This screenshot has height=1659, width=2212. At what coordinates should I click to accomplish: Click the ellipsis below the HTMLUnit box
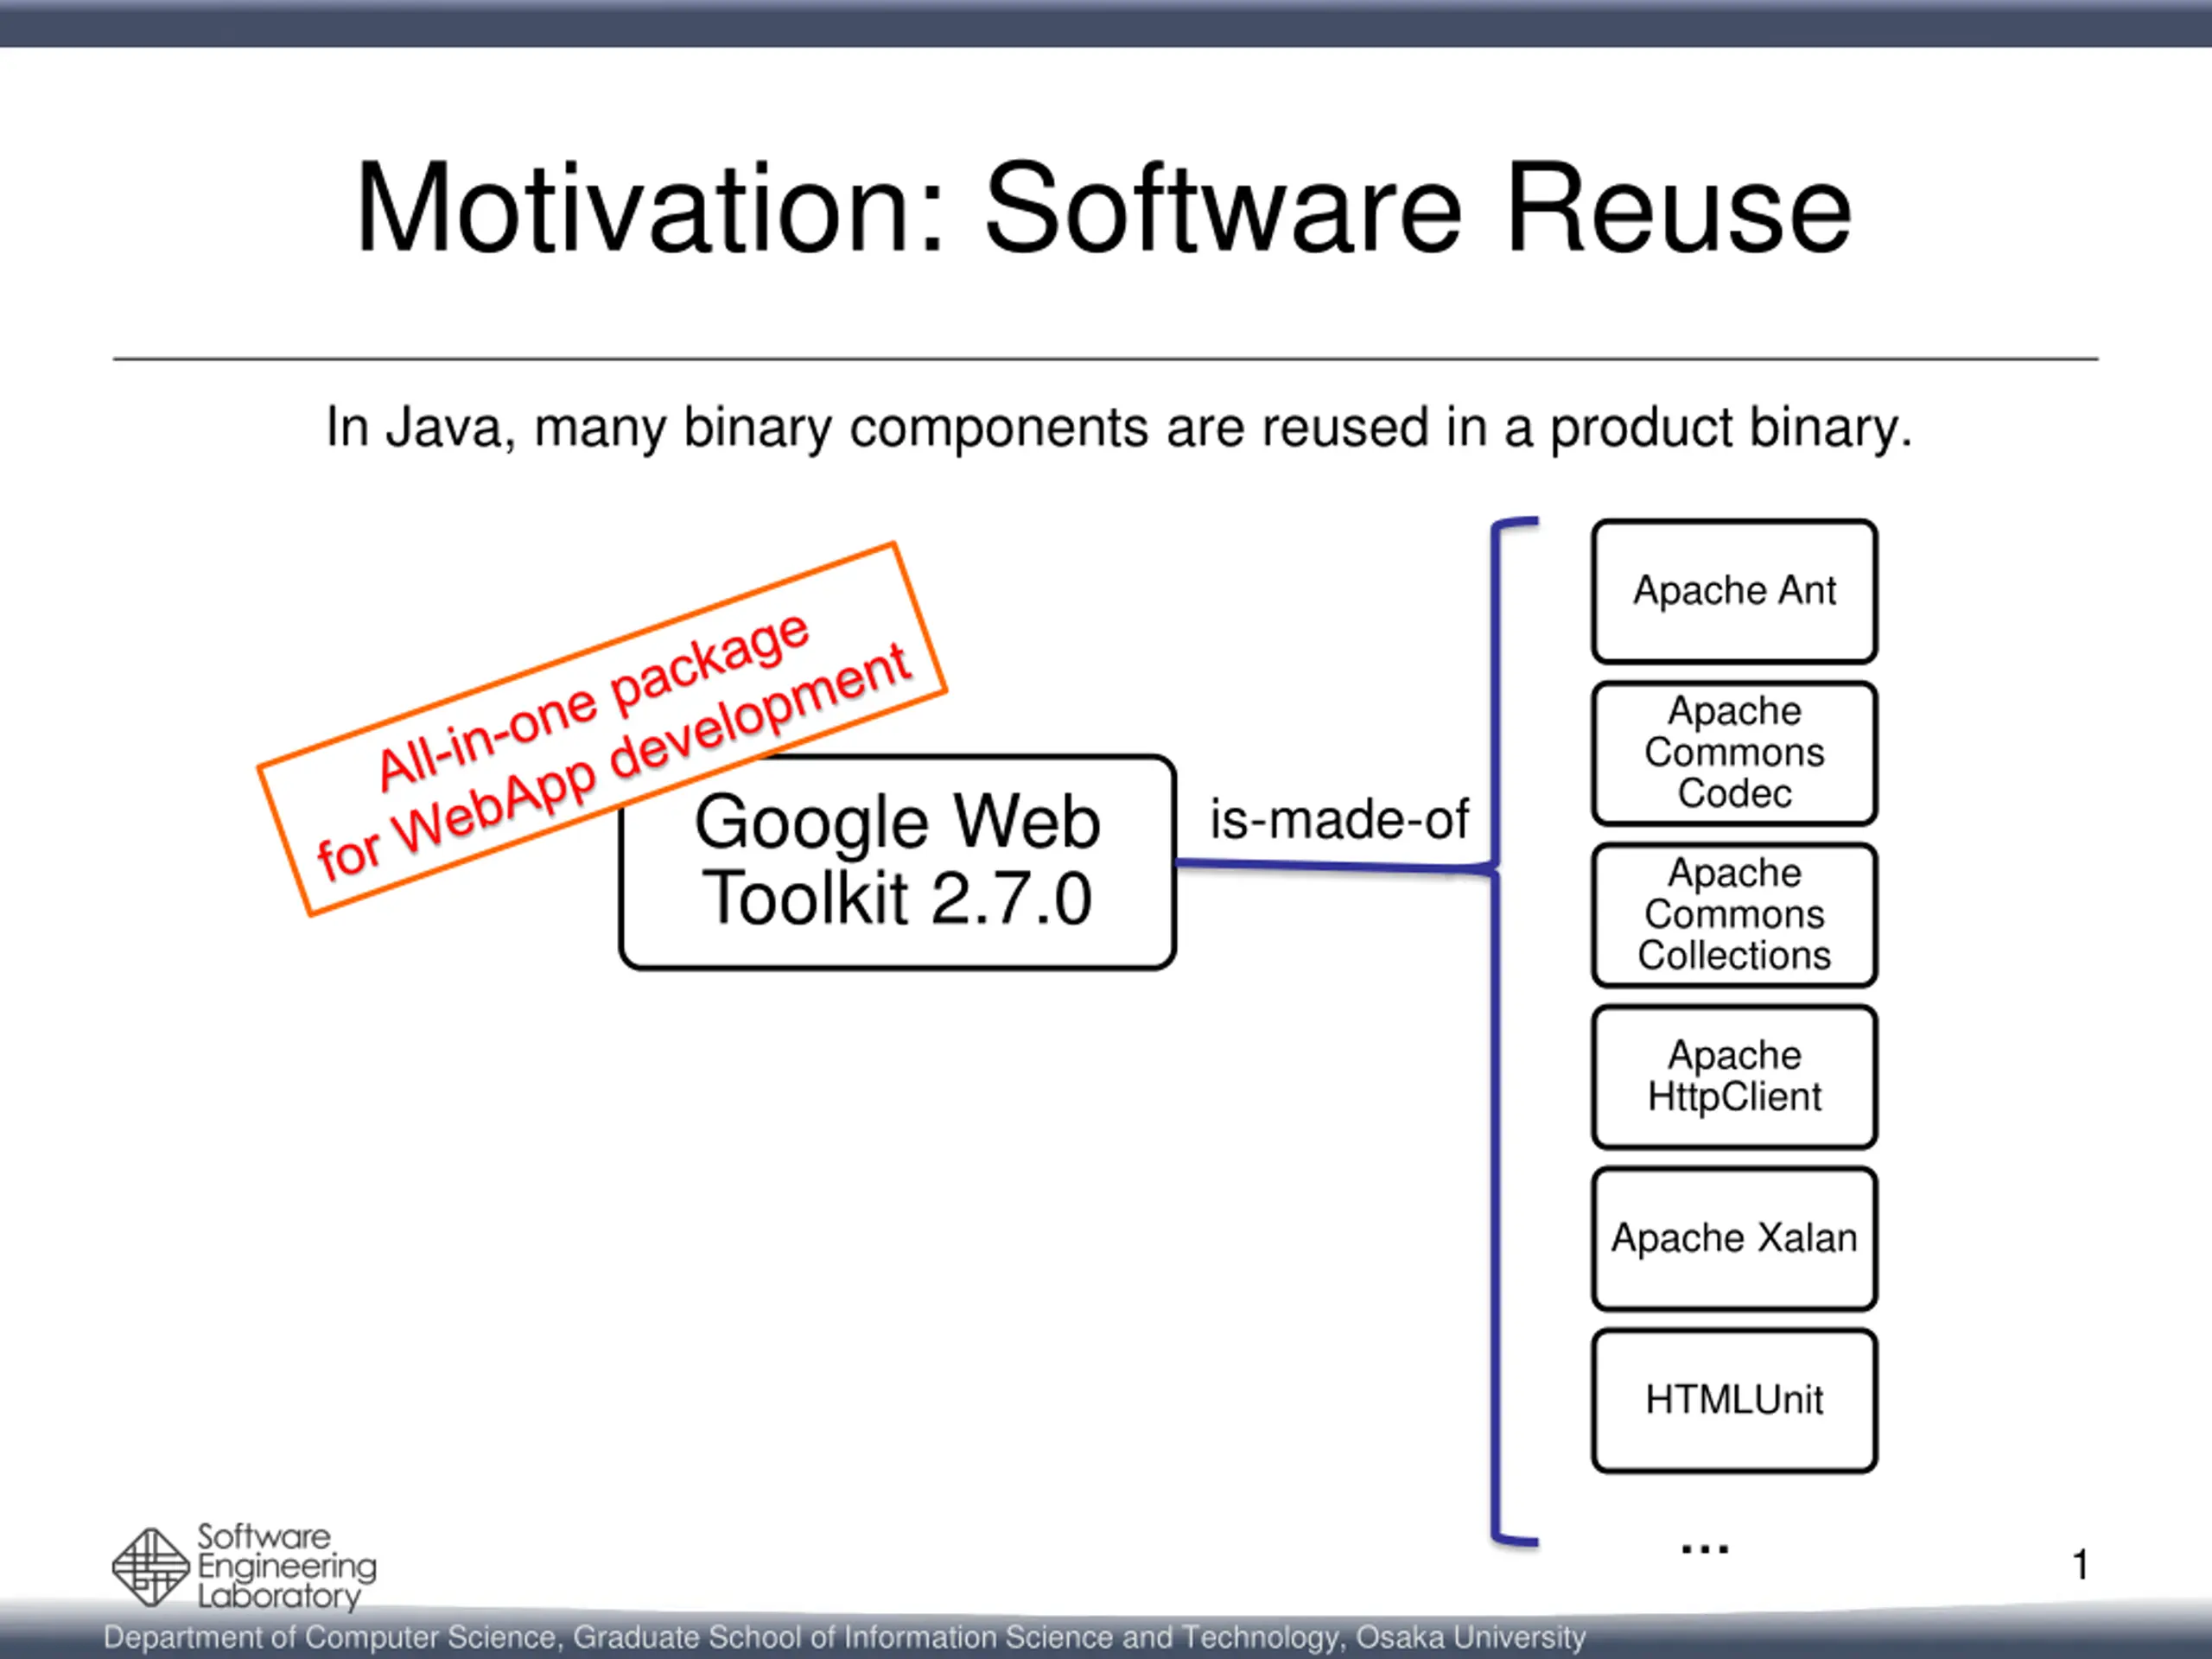pos(1705,1550)
